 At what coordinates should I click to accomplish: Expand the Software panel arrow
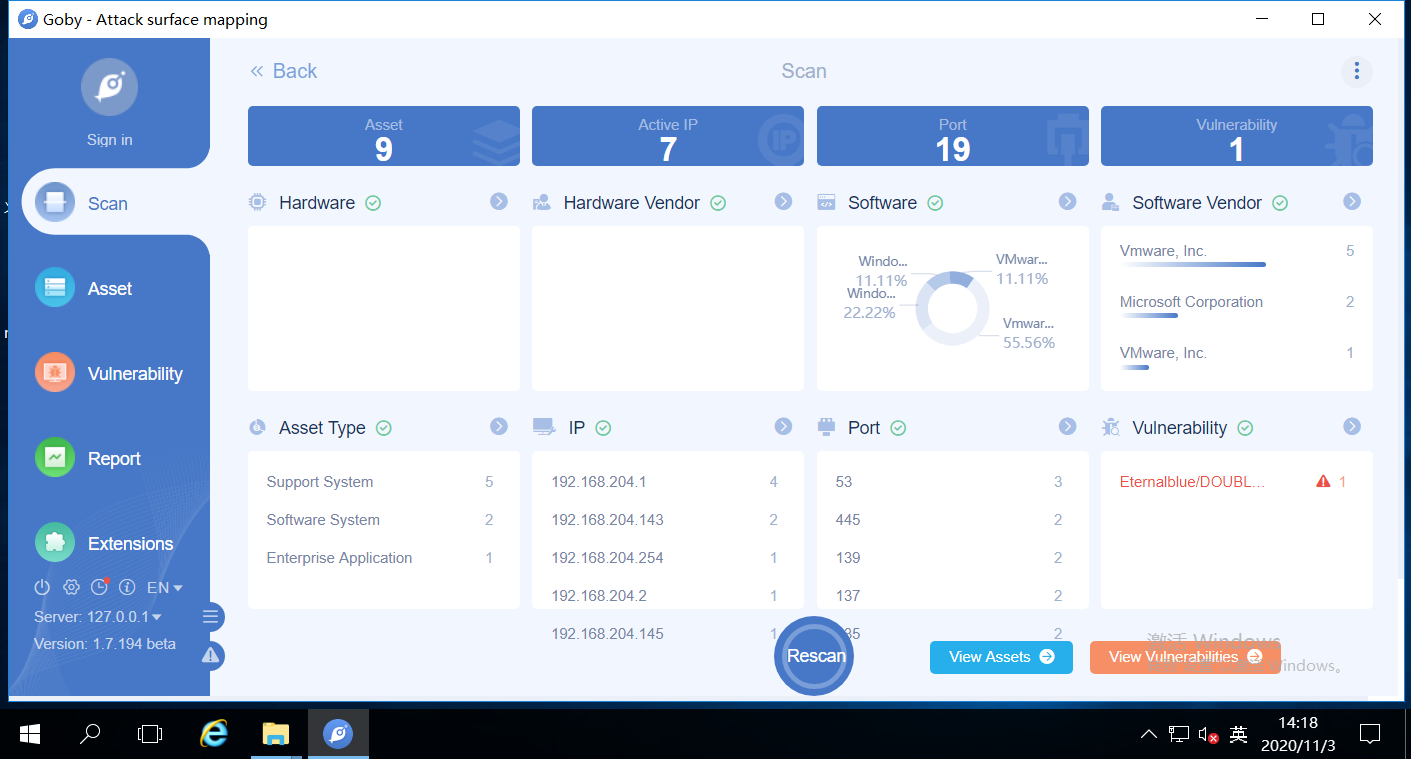coord(1067,202)
